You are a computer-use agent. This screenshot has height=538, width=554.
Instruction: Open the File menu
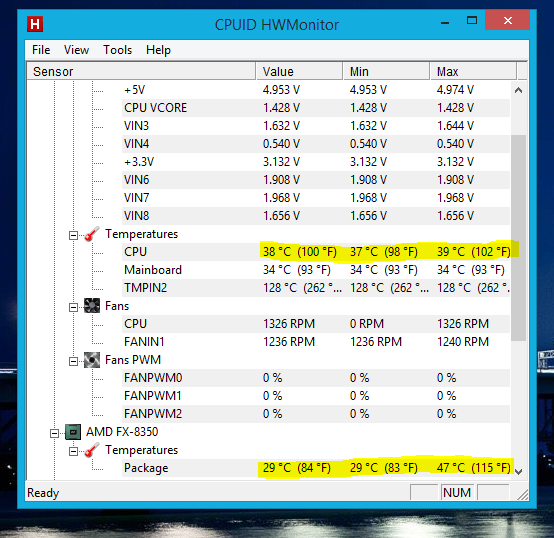coord(41,50)
